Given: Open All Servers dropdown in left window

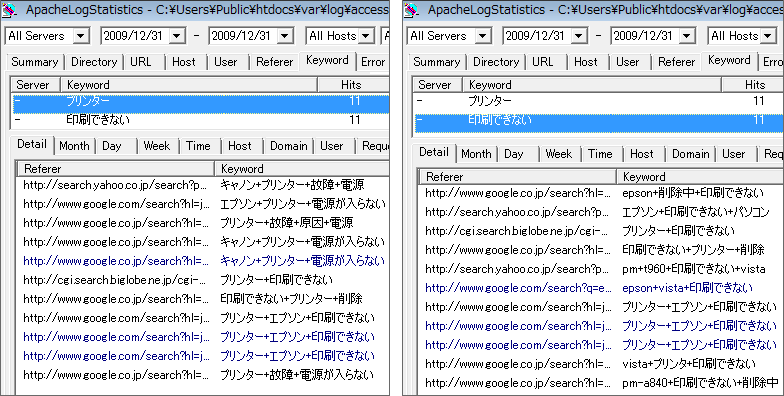Looking at the screenshot, I should pyautogui.click(x=80, y=36).
